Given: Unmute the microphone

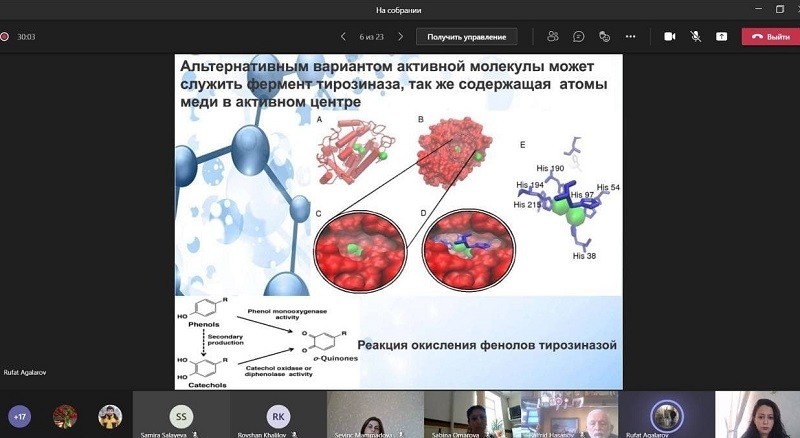Looking at the screenshot, I should [695, 36].
